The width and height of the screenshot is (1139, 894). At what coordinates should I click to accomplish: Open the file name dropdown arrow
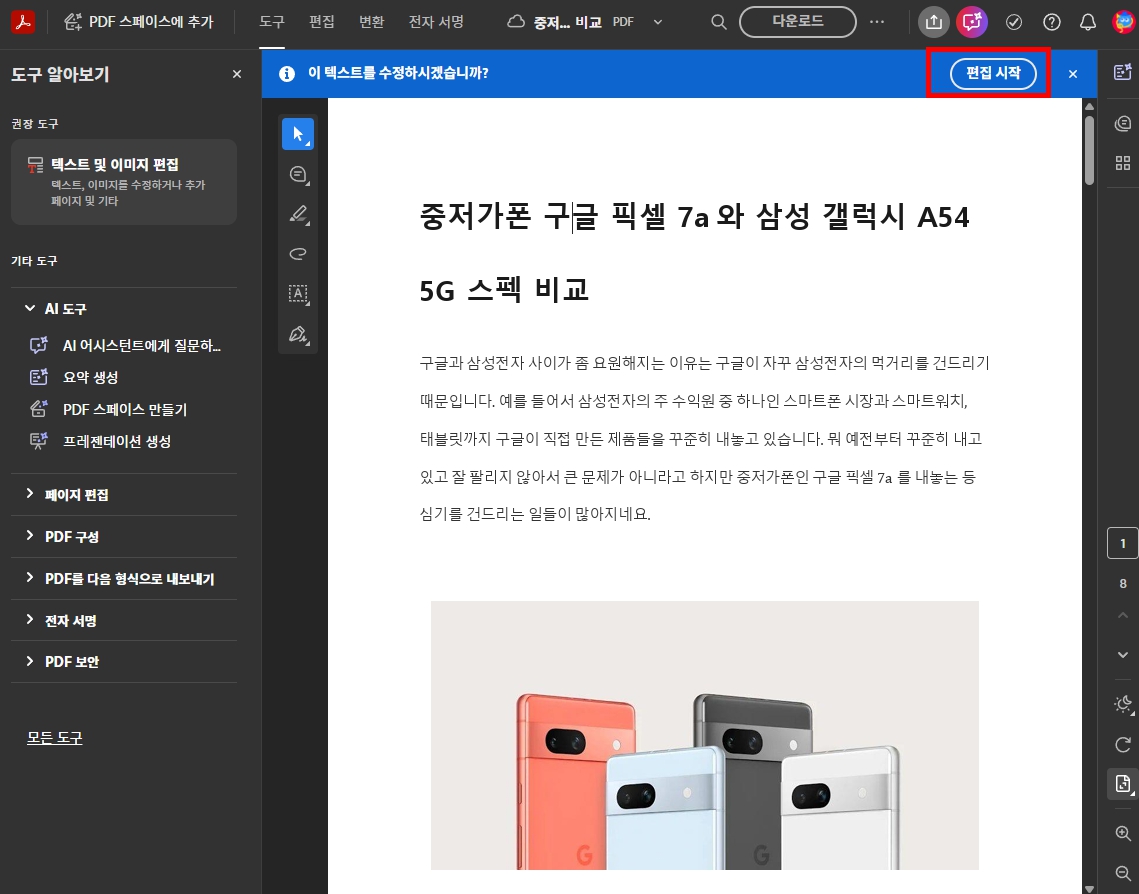(x=657, y=22)
